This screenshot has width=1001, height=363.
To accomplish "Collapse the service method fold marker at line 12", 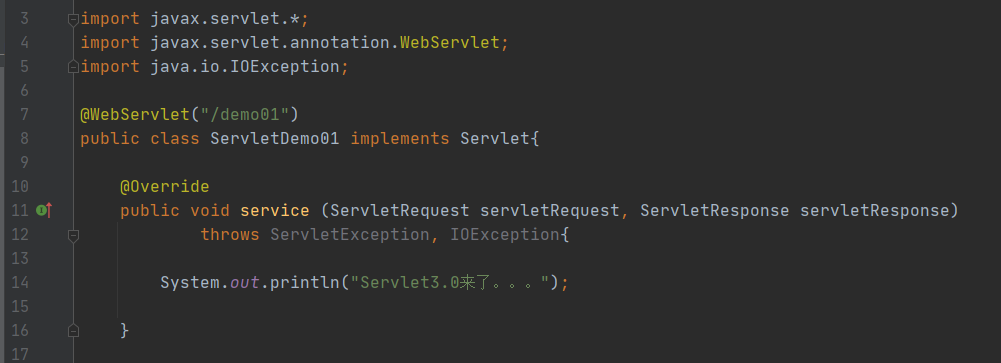I will tap(73, 235).
